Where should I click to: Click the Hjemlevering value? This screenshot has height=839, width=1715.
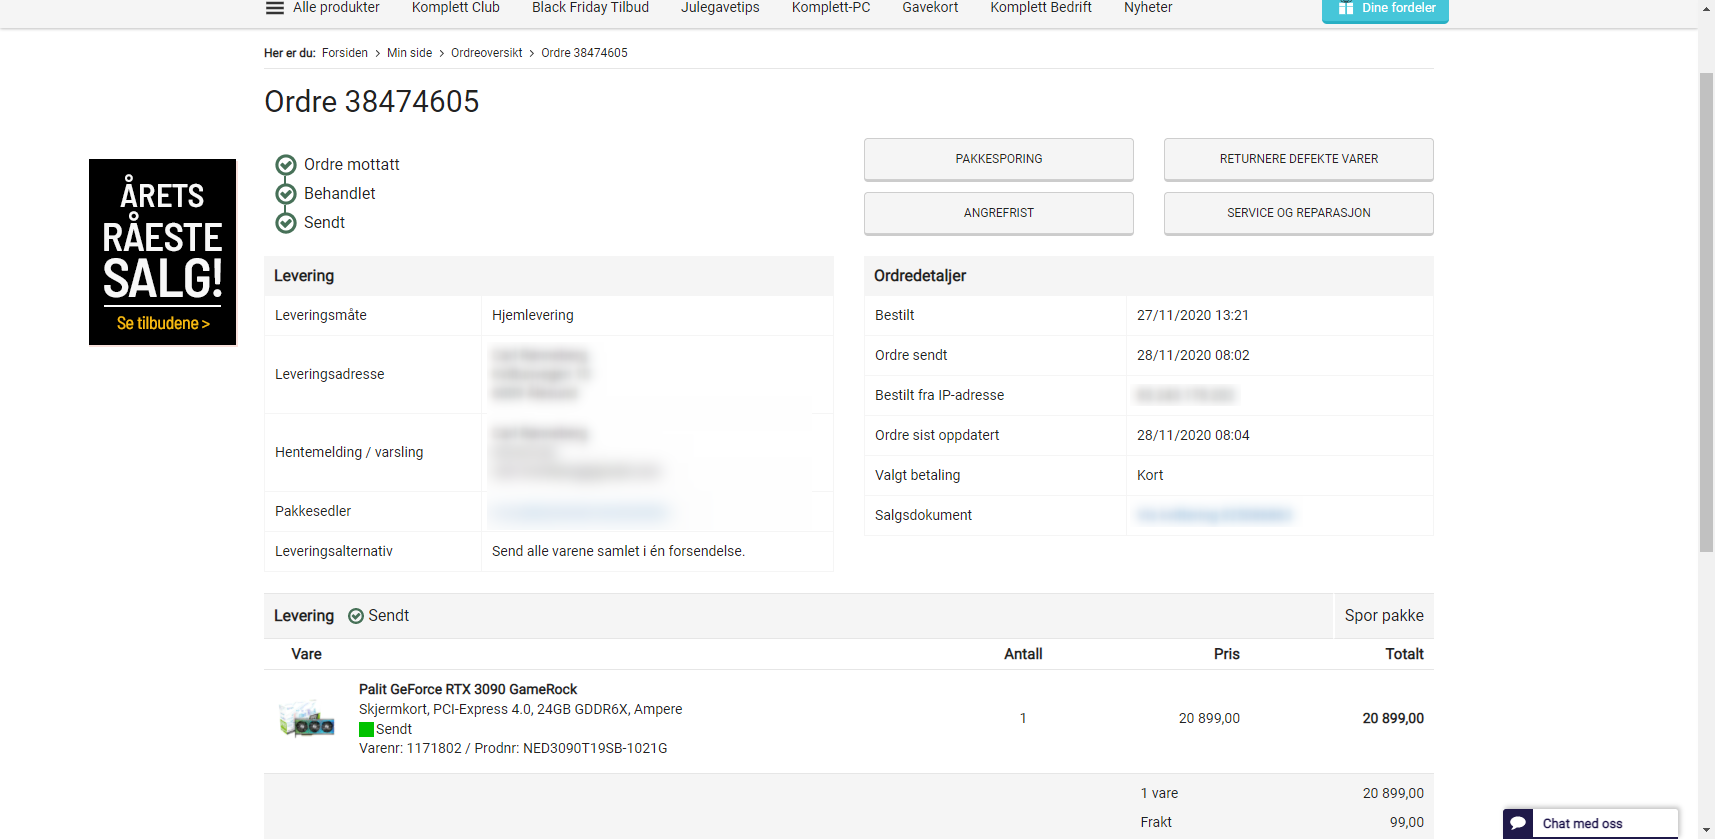click(x=533, y=315)
